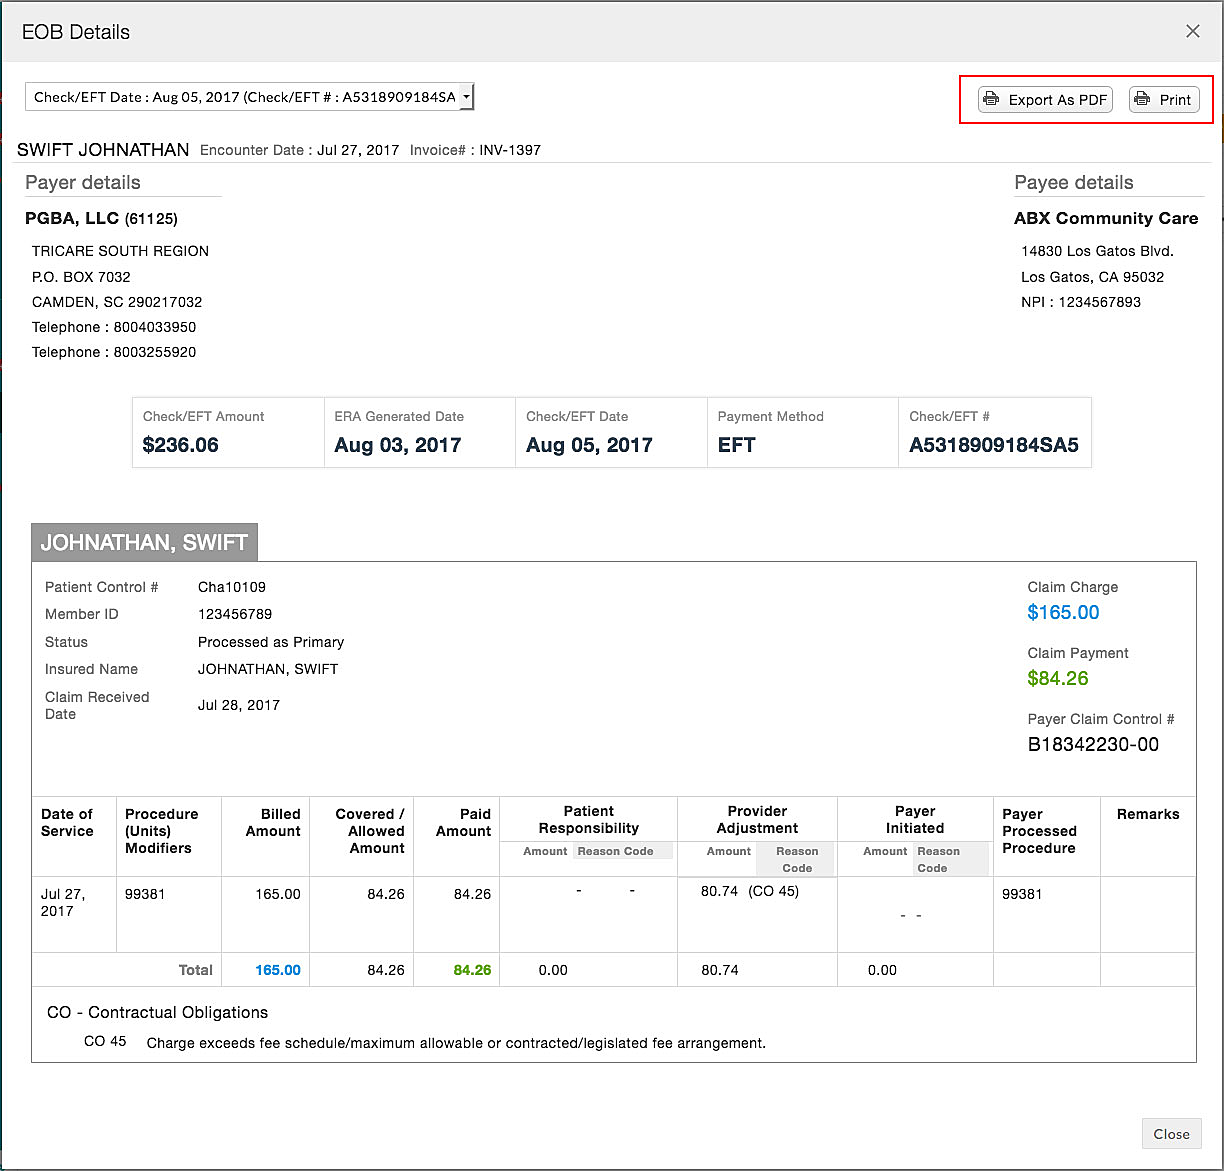
Task: Click the blue Claim Charge amount $165.00
Action: coord(1063,612)
